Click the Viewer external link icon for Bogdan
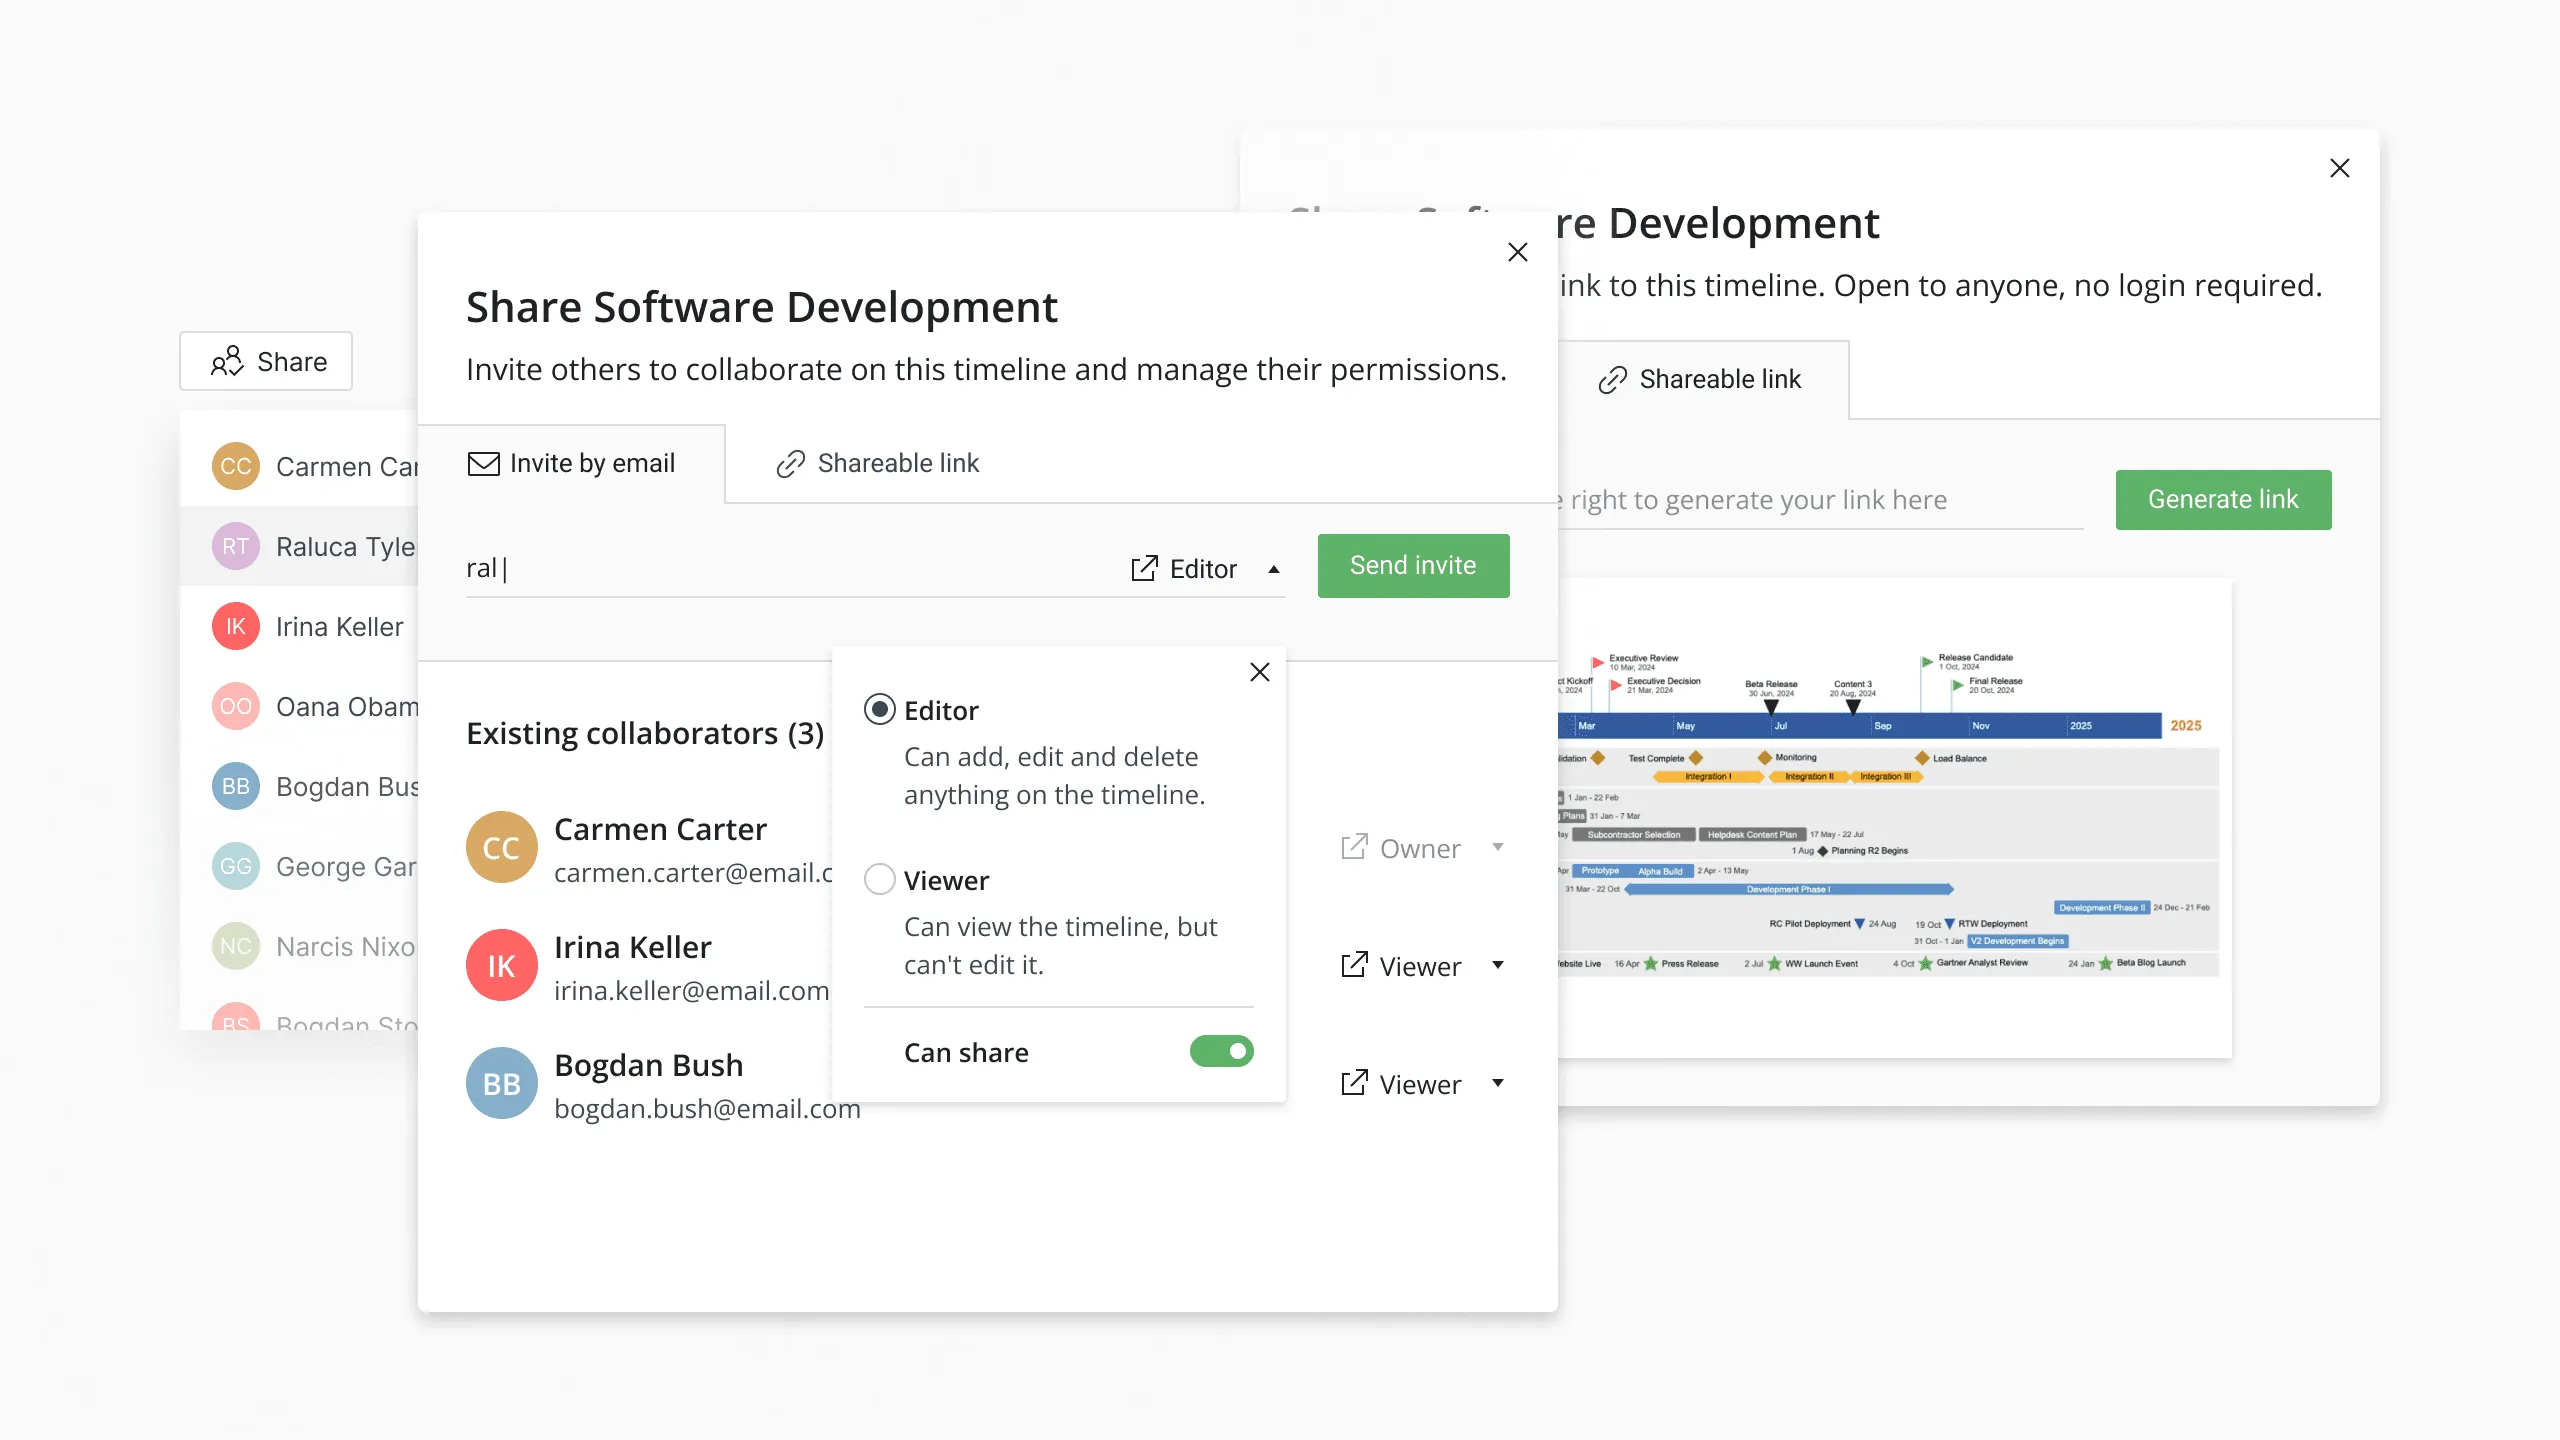 pos(1354,1081)
